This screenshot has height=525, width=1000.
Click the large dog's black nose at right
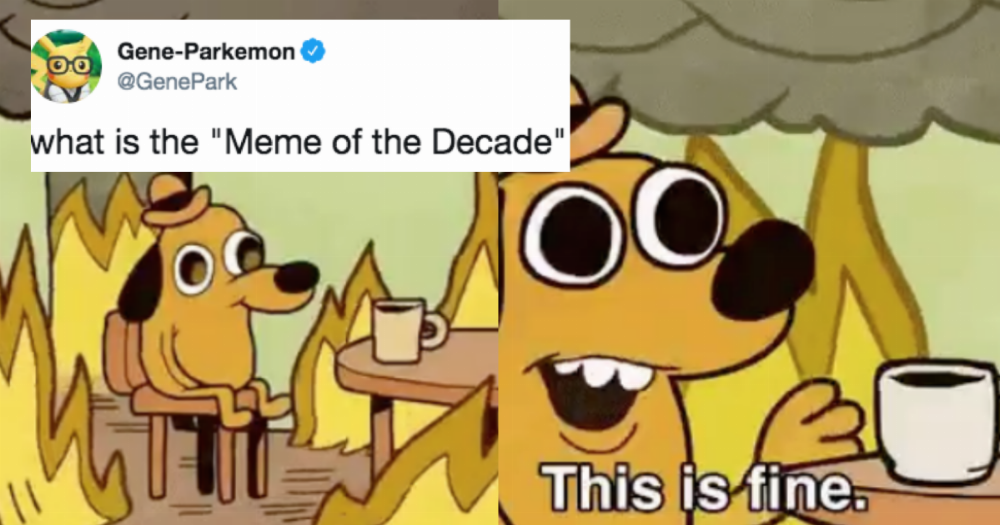click(x=763, y=269)
